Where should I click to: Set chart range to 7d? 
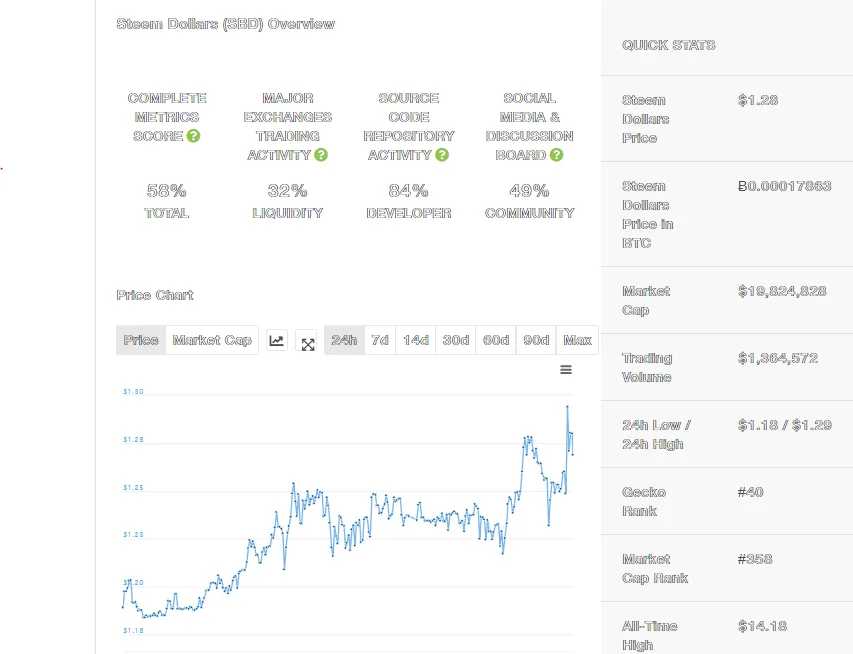(x=380, y=340)
